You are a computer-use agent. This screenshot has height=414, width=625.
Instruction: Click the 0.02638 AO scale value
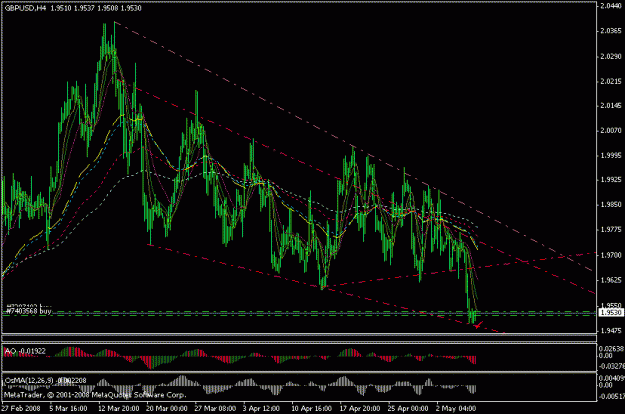[x=611, y=349]
